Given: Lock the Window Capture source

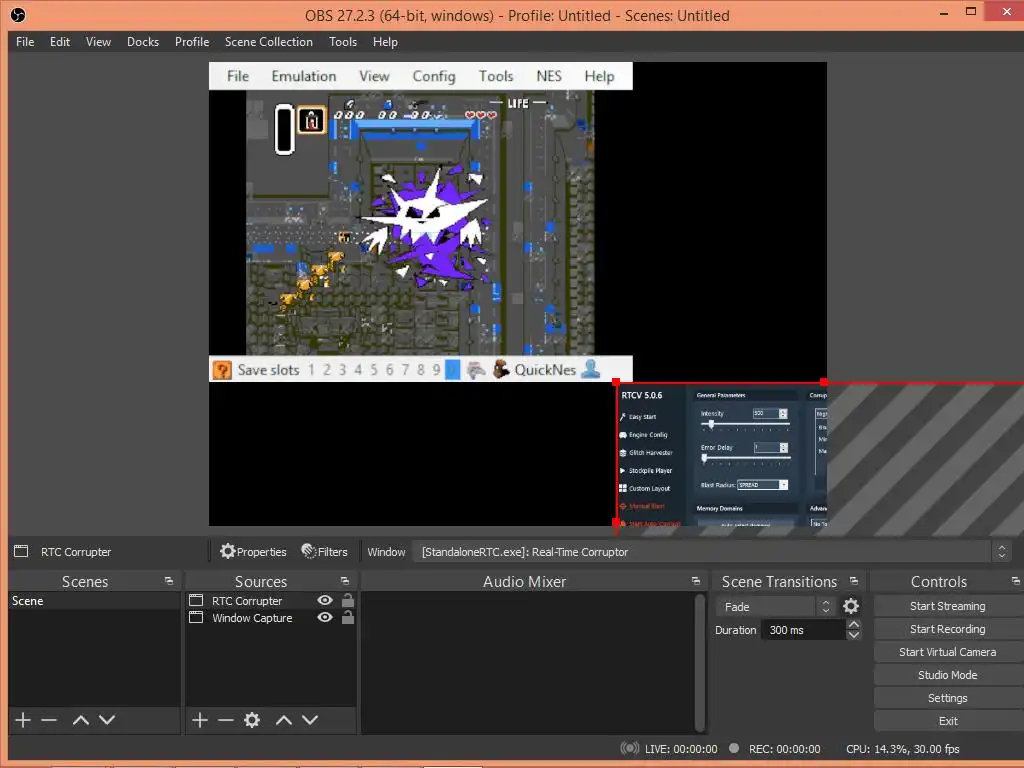Looking at the screenshot, I should coord(348,617).
